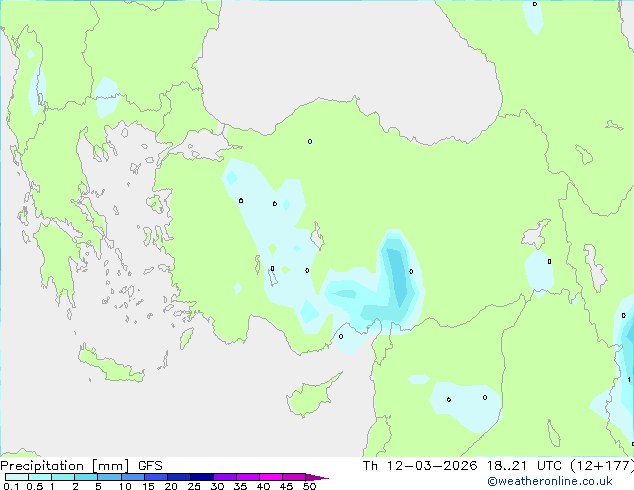Pick the 1–2 mm legend color box
The height and width of the screenshot is (490, 634).
point(63,477)
